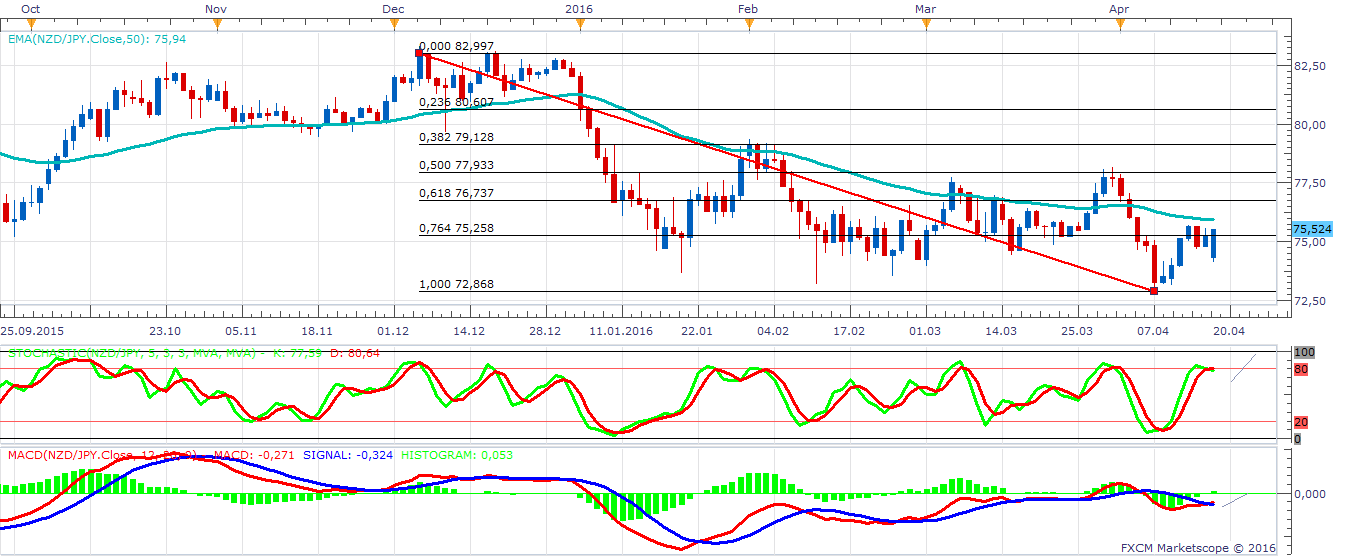Click the MACD 0,000 zero-line axis label
Image resolution: width=1349 pixels, height=556 pixels.
coord(1310,494)
